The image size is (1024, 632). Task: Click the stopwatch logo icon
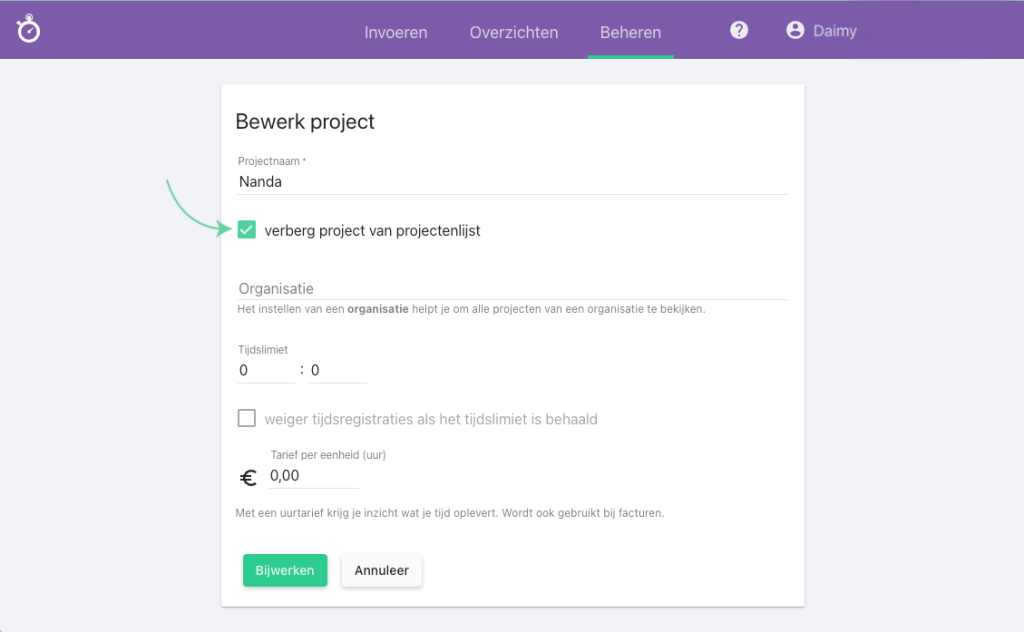pyautogui.click(x=28, y=29)
